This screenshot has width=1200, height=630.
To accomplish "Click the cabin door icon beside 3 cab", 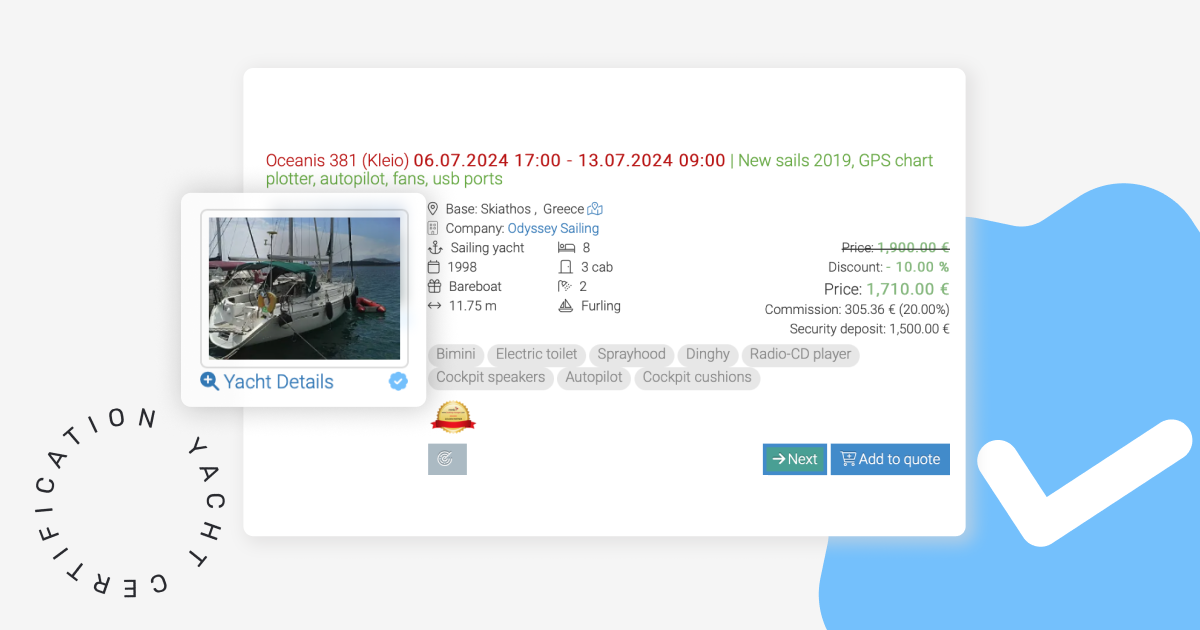I will (x=565, y=267).
